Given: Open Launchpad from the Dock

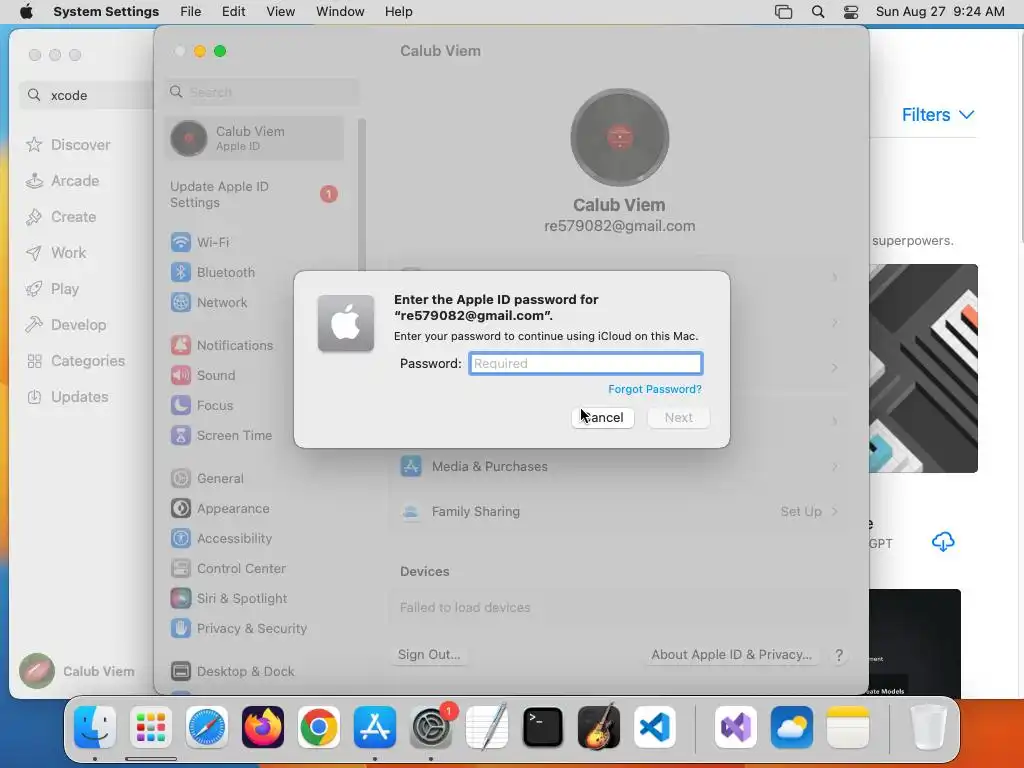Looking at the screenshot, I should click(x=151, y=727).
